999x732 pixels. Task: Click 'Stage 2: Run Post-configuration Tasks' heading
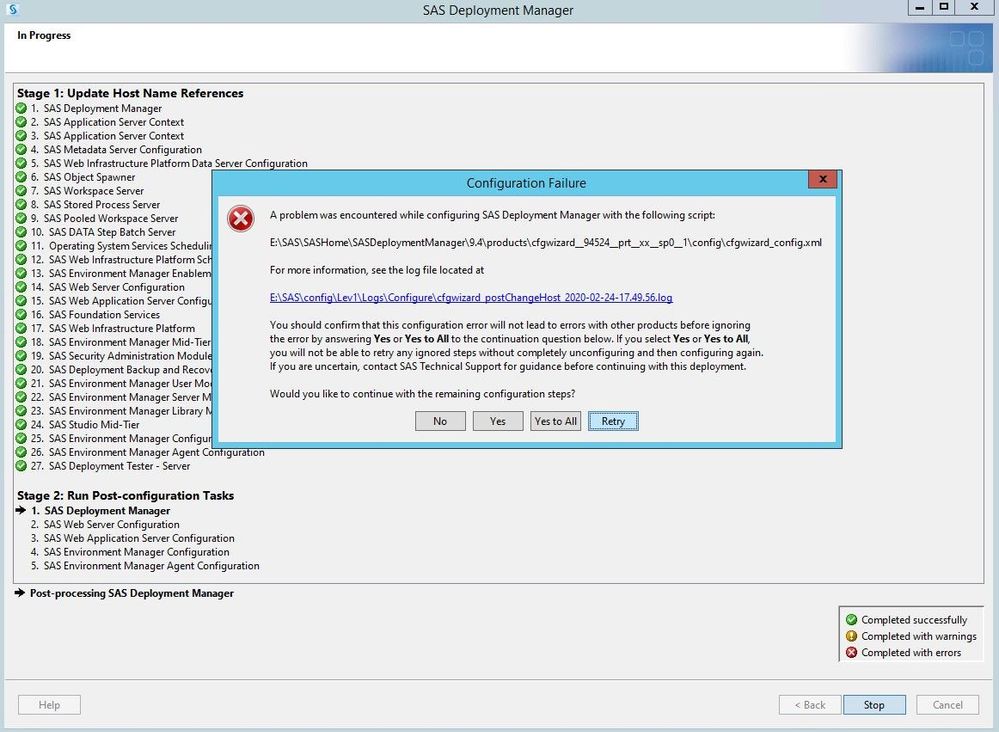[126, 496]
